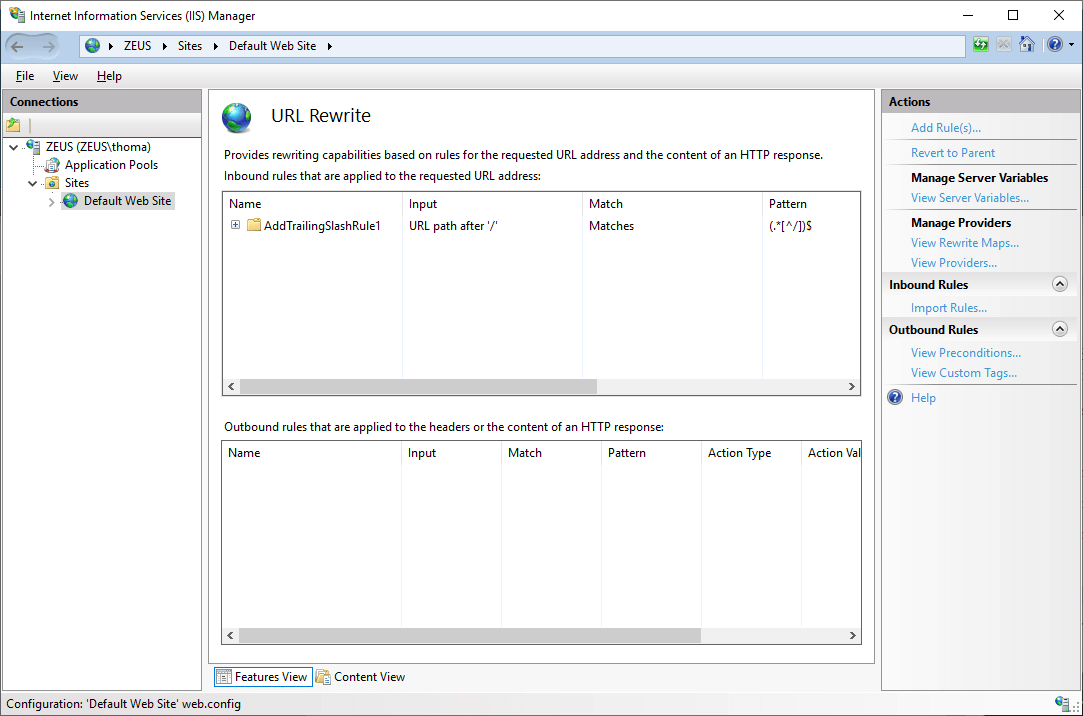Switch to Content View tab

360,677
